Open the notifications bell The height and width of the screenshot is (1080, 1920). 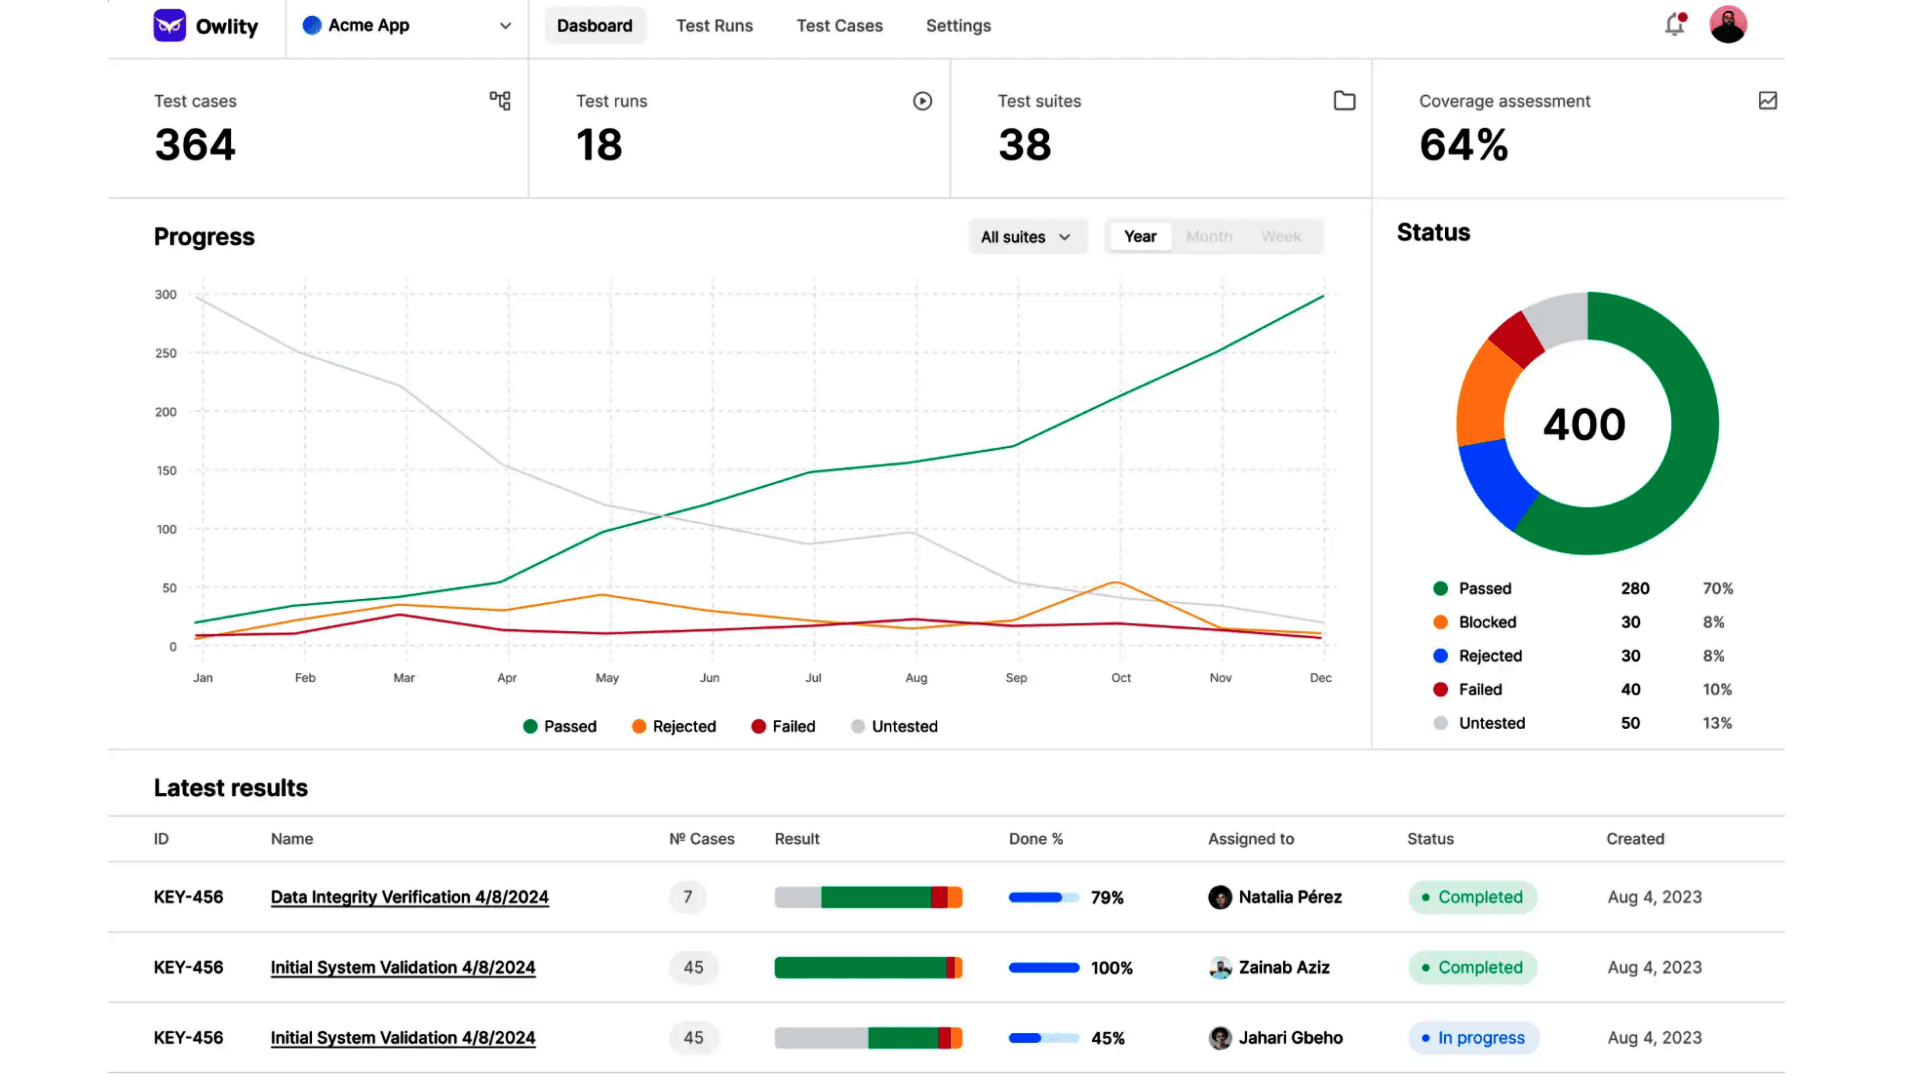tap(1675, 25)
